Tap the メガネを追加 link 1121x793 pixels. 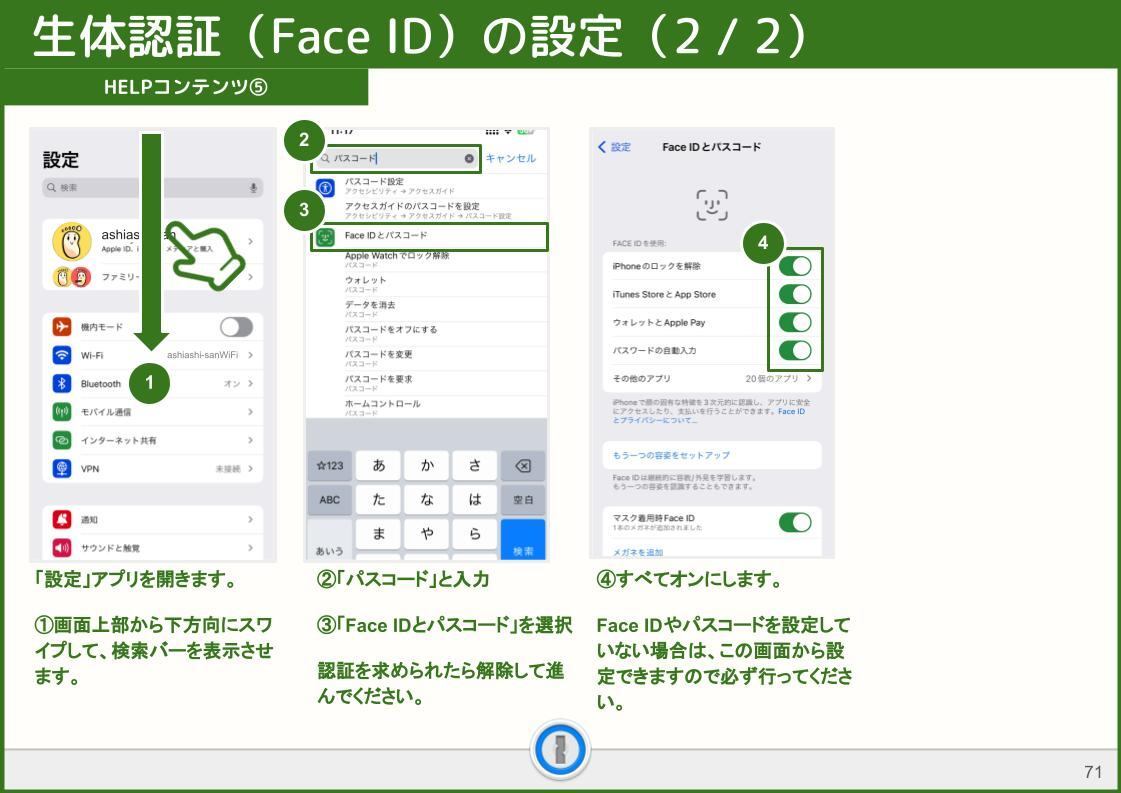pos(638,552)
